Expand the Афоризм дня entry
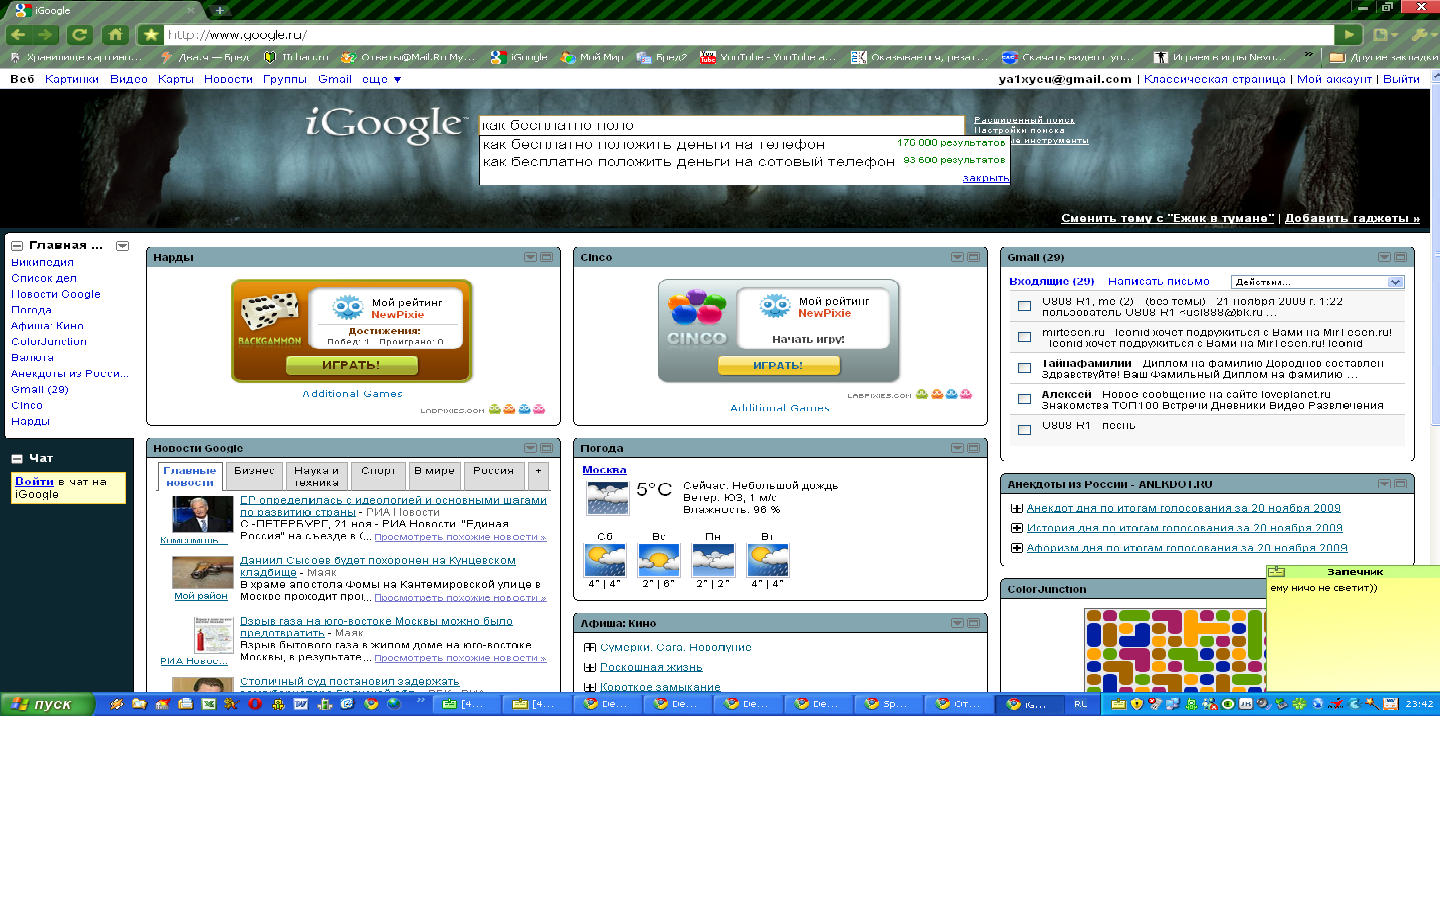The width and height of the screenshot is (1440, 900). pyautogui.click(x=1017, y=548)
